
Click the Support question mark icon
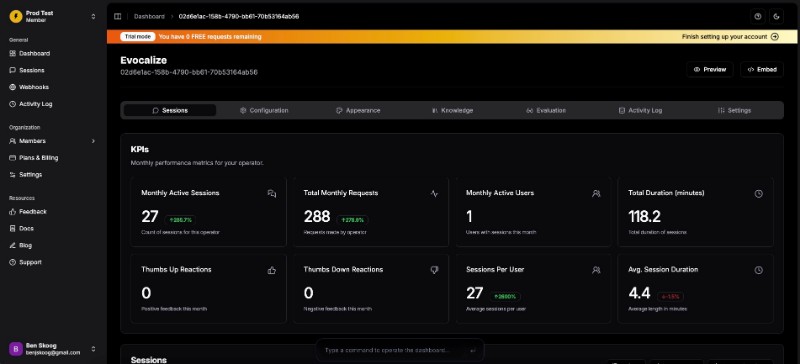point(13,262)
